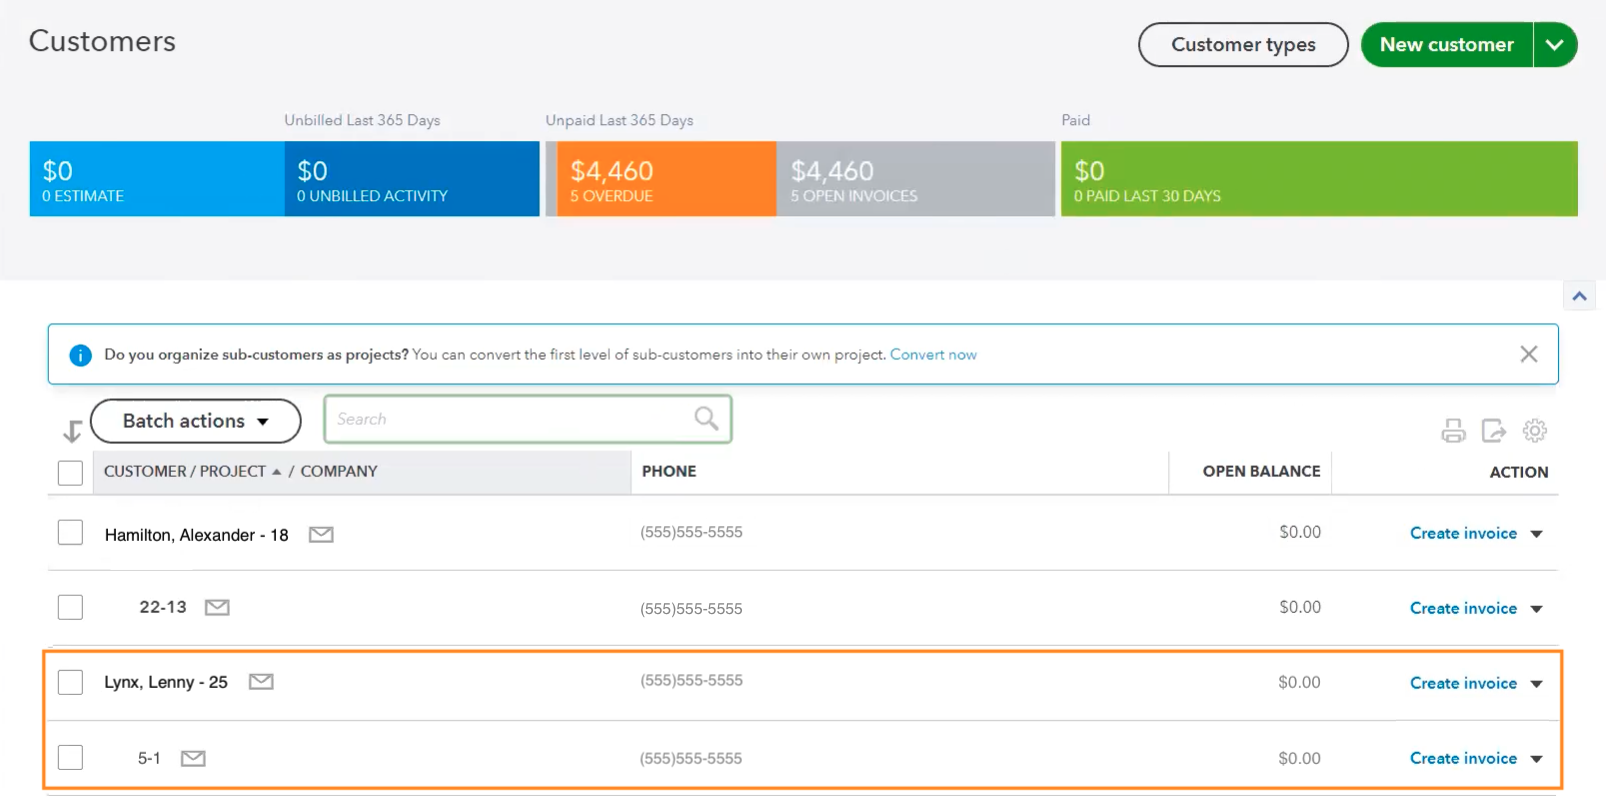Click the envelope icon beside Lynx, Lenny - 25
The image size is (1606, 797).
click(261, 682)
